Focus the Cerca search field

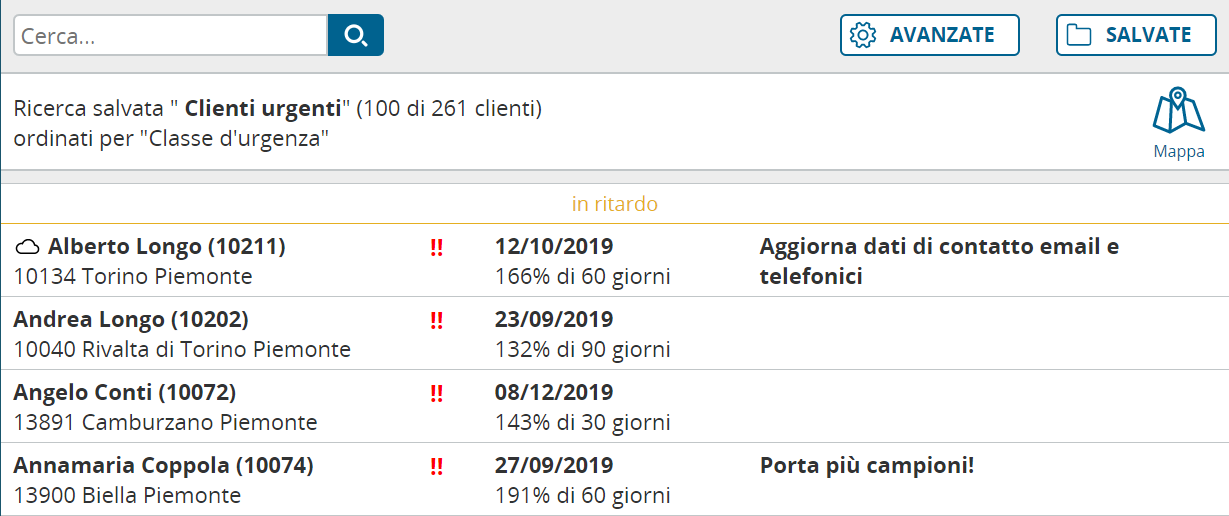click(170, 35)
